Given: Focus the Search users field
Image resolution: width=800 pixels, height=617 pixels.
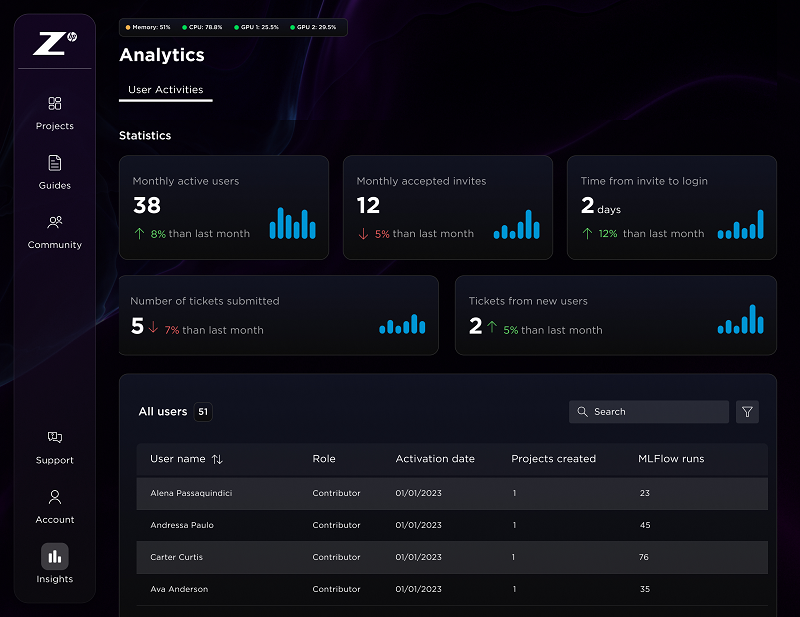Looking at the screenshot, I should [648, 412].
